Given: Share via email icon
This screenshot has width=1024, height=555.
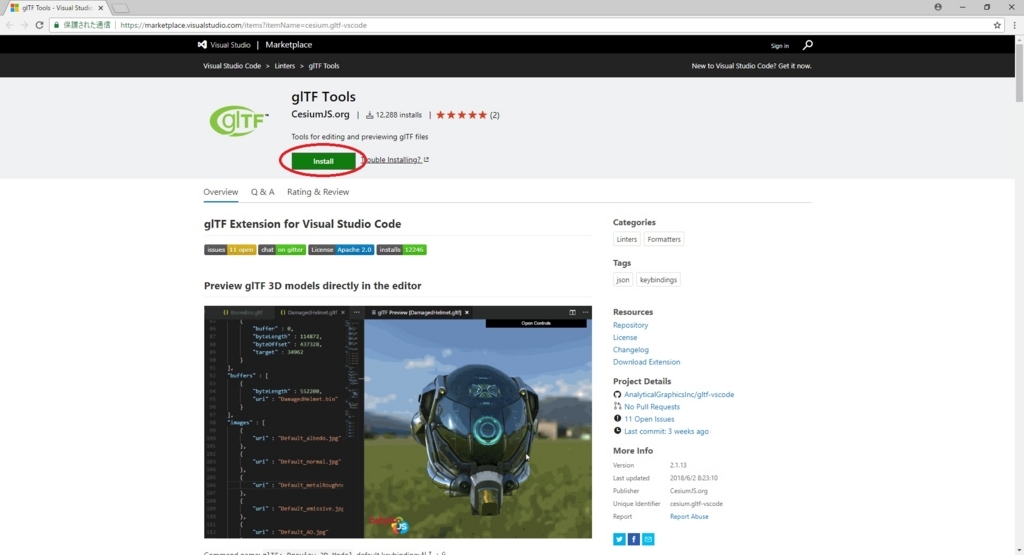Looking at the screenshot, I should 648,539.
